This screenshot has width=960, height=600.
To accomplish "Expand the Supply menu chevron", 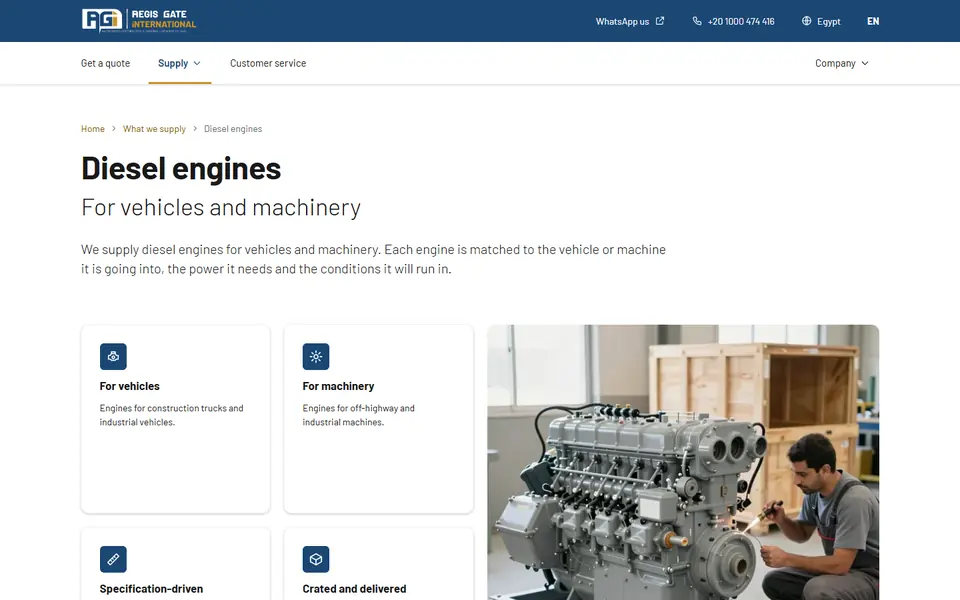I will (x=197, y=63).
